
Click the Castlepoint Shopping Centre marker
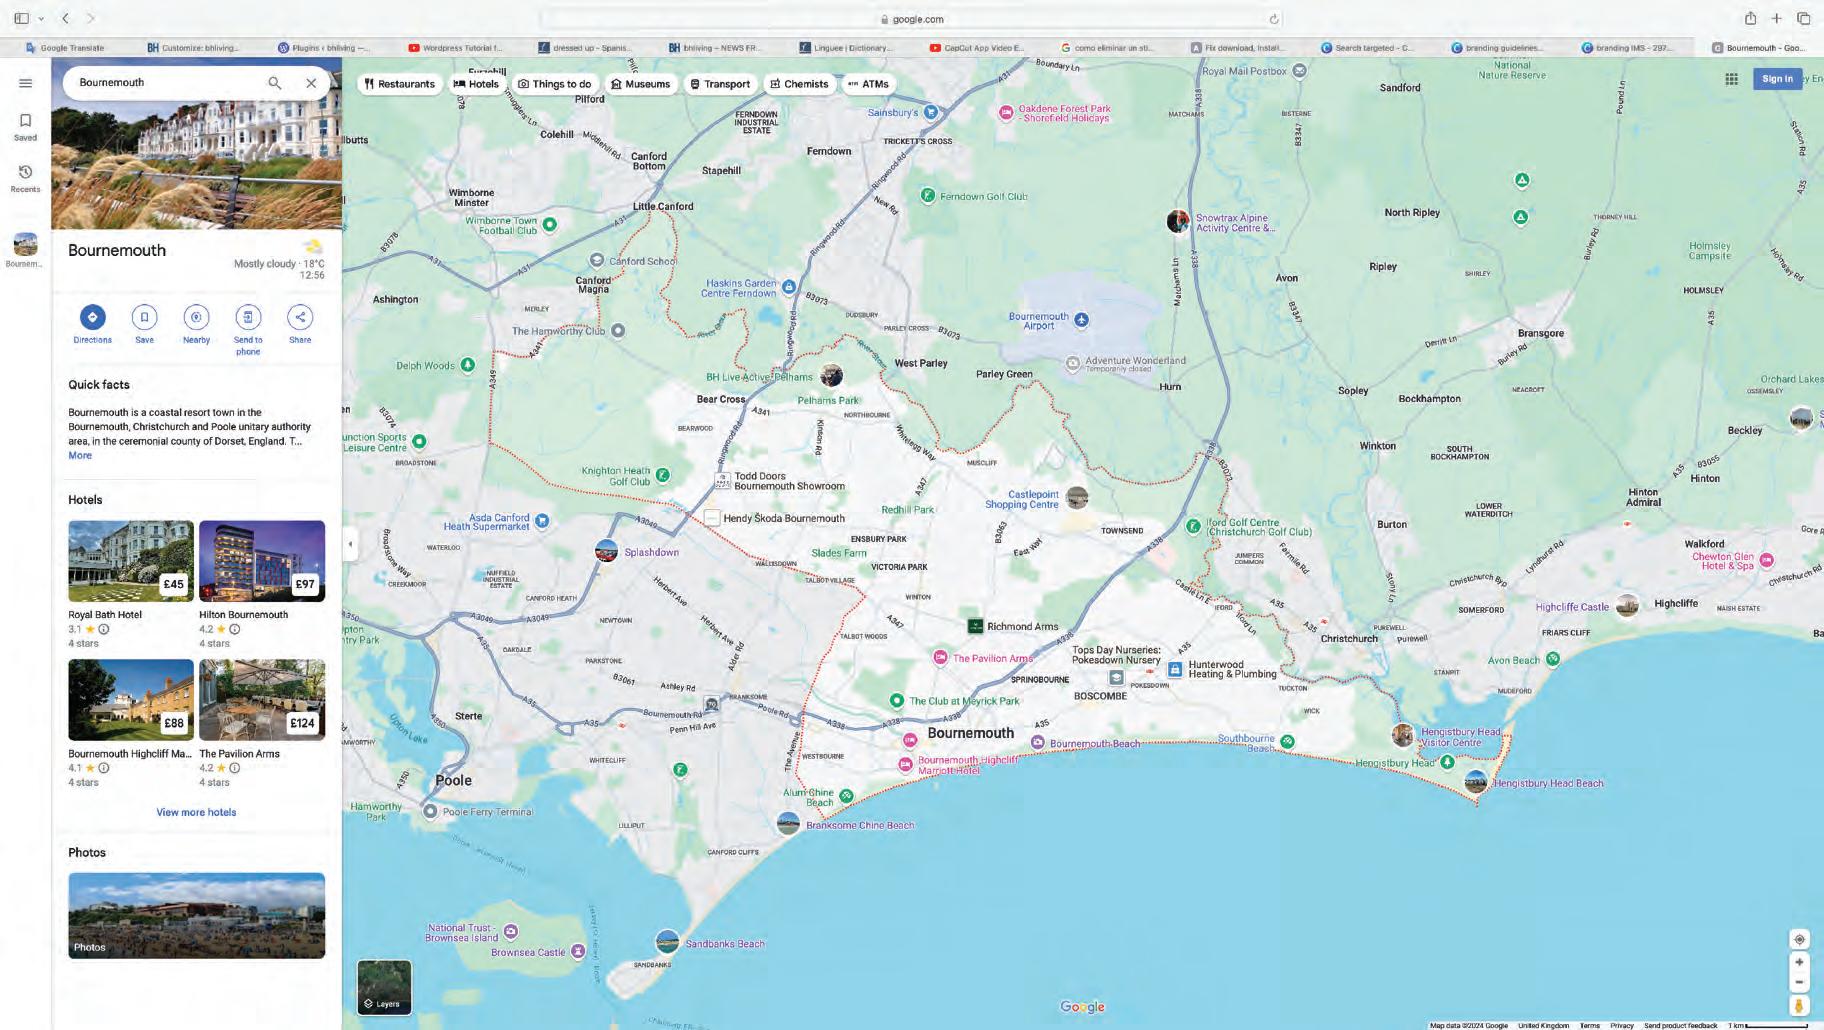[1077, 497]
